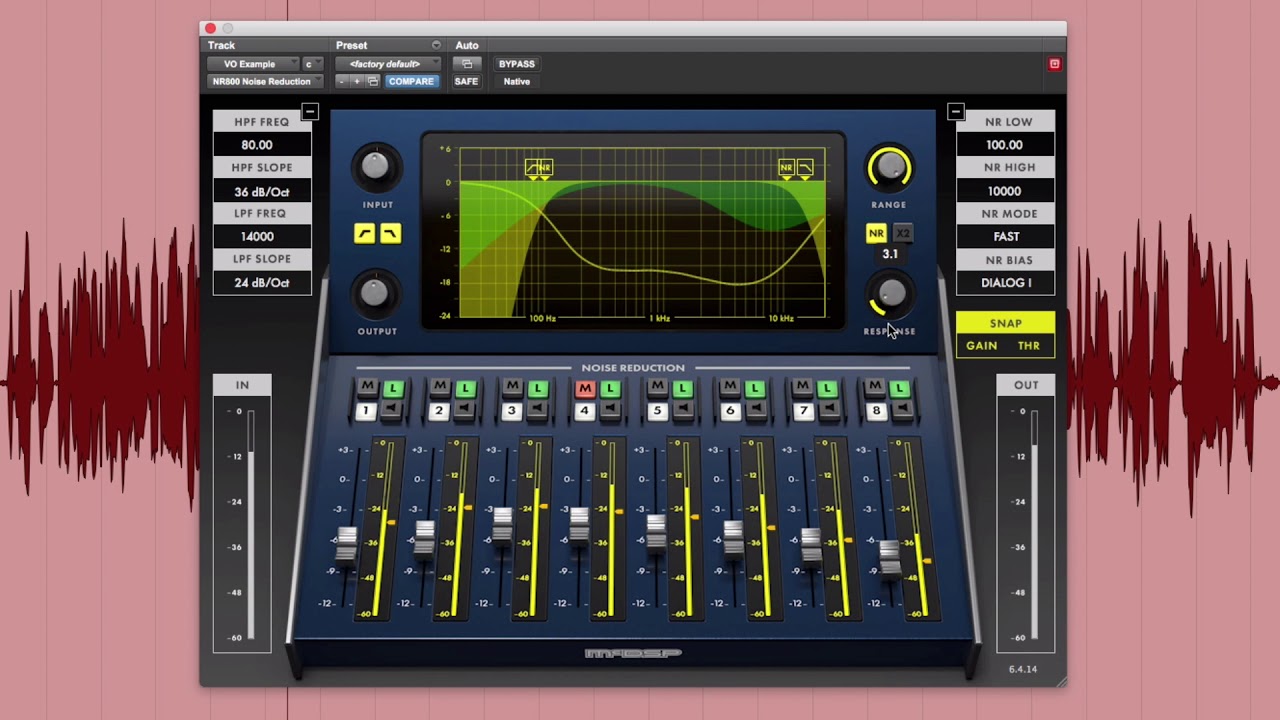
Task: Click the response value 3.1 readout
Action: point(890,254)
